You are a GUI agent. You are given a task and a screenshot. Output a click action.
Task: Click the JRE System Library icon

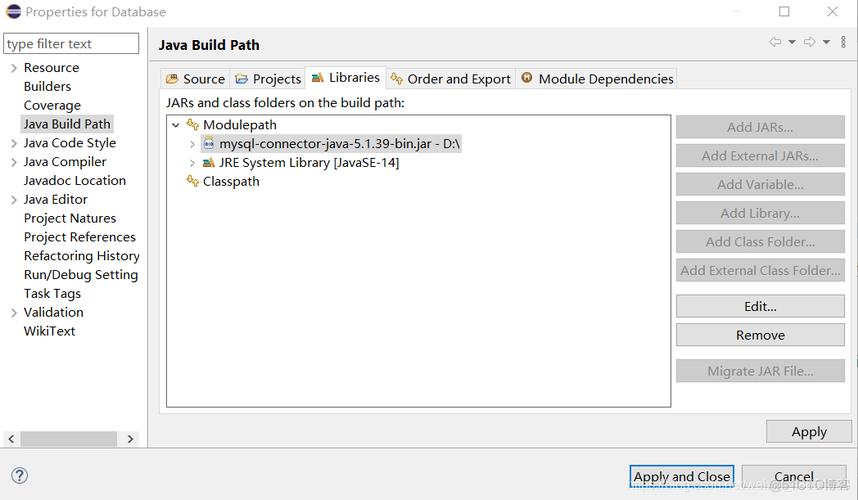point(209,163)
